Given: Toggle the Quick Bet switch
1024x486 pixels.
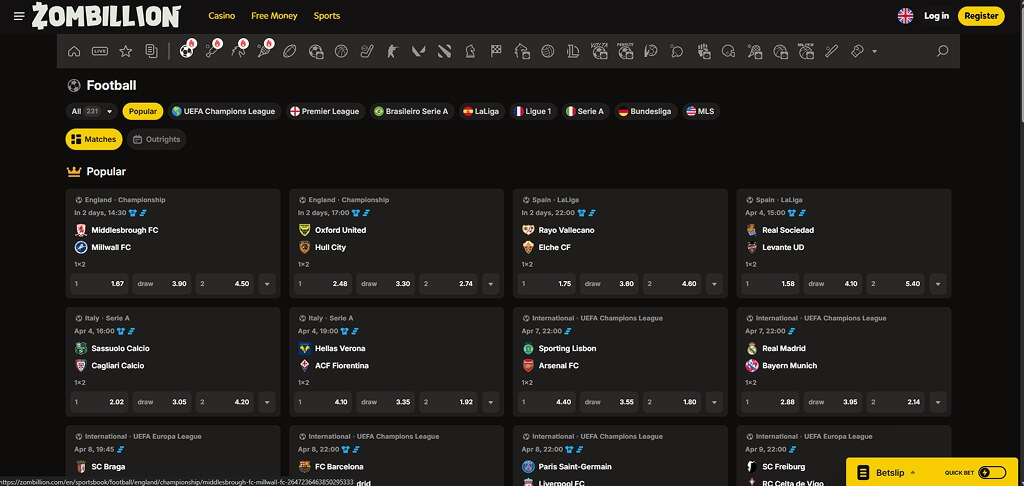Looking at the screenshot, I should (x=992, y=472).
